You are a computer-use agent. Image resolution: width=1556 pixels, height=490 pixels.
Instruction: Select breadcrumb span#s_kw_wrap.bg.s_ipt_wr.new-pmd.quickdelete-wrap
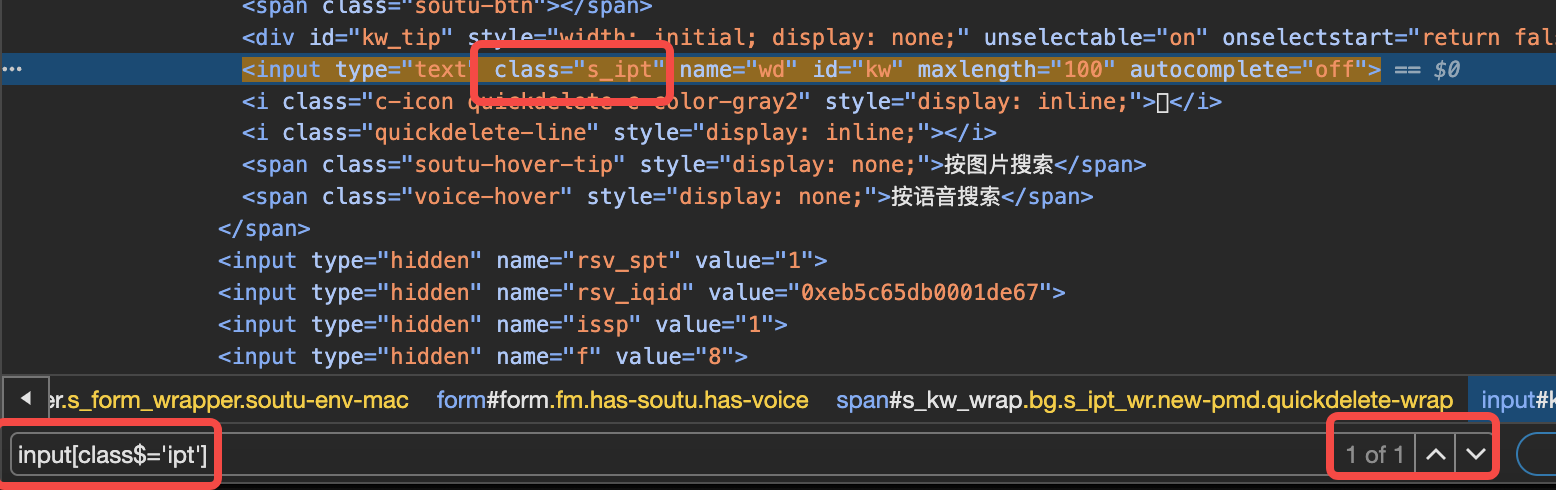click(1144, 401)
